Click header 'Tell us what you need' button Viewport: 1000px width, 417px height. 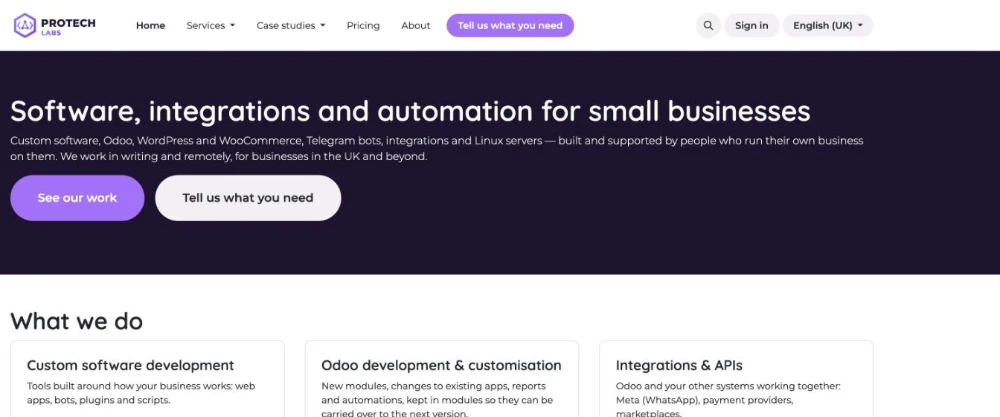coord(510,26)
